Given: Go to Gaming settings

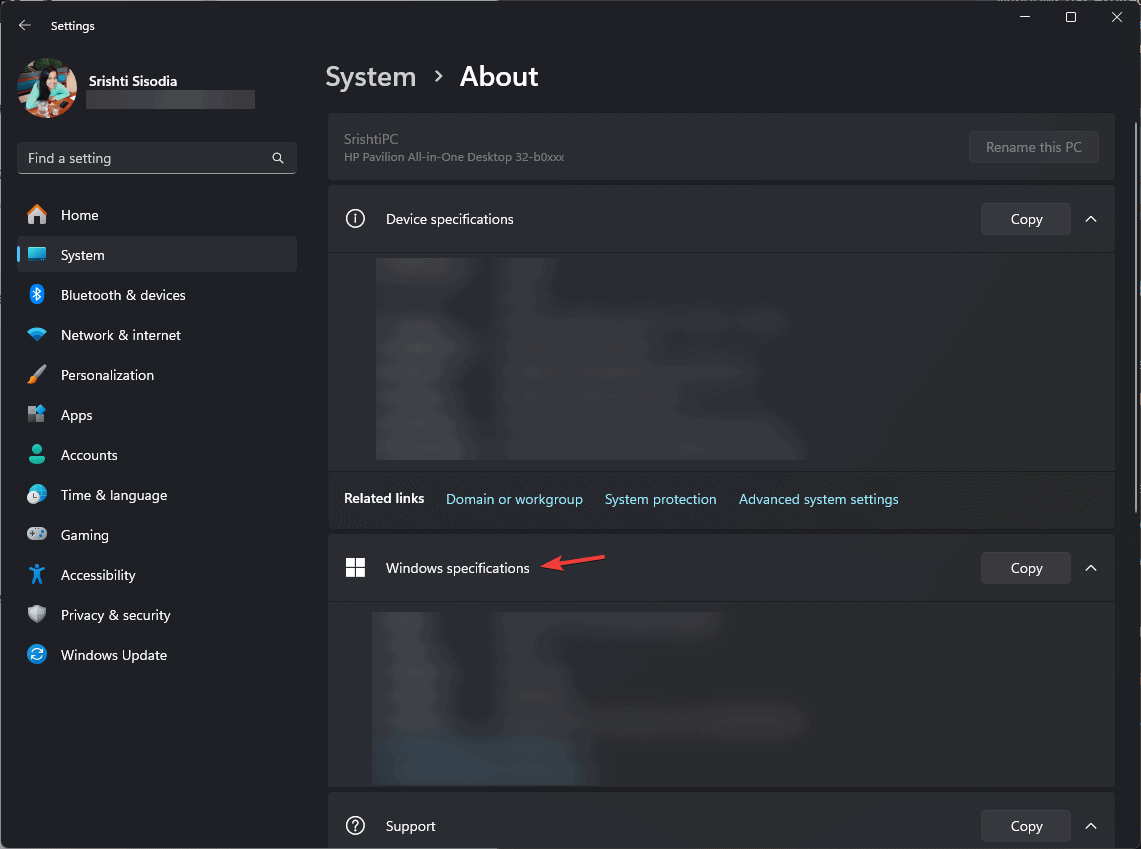Looking at the screenshot, I should (156, 535).
